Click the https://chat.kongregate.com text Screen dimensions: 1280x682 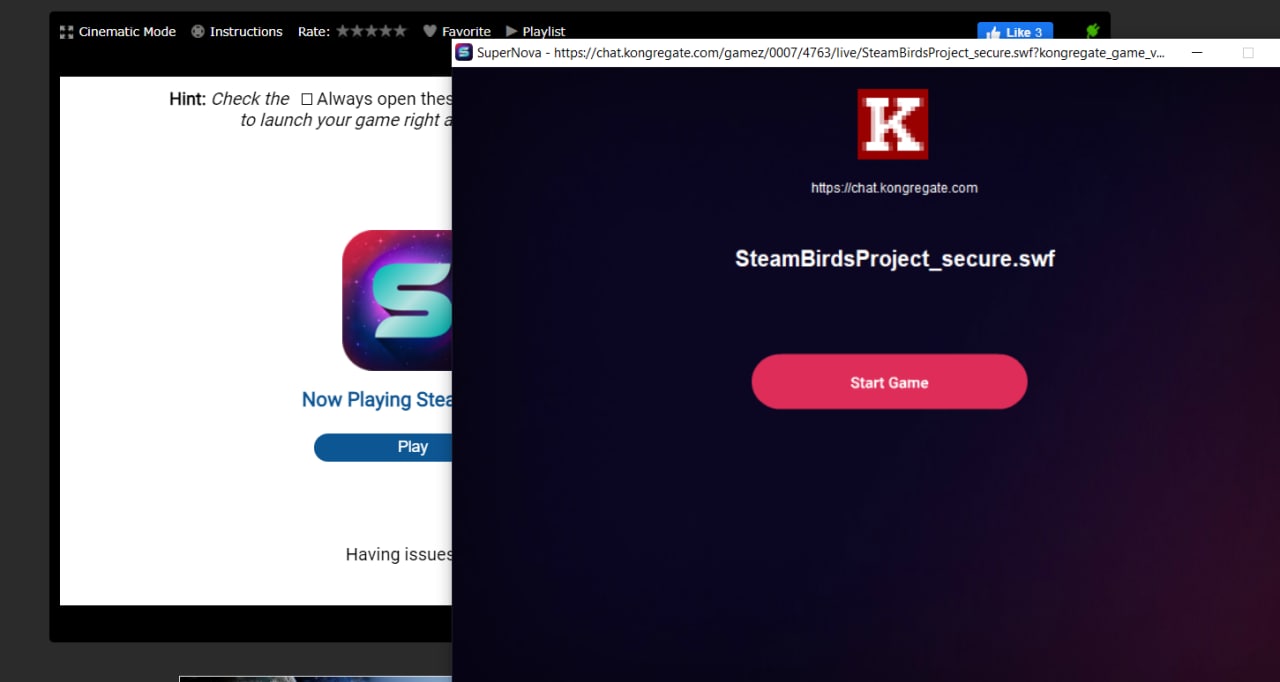coord(894,188)
